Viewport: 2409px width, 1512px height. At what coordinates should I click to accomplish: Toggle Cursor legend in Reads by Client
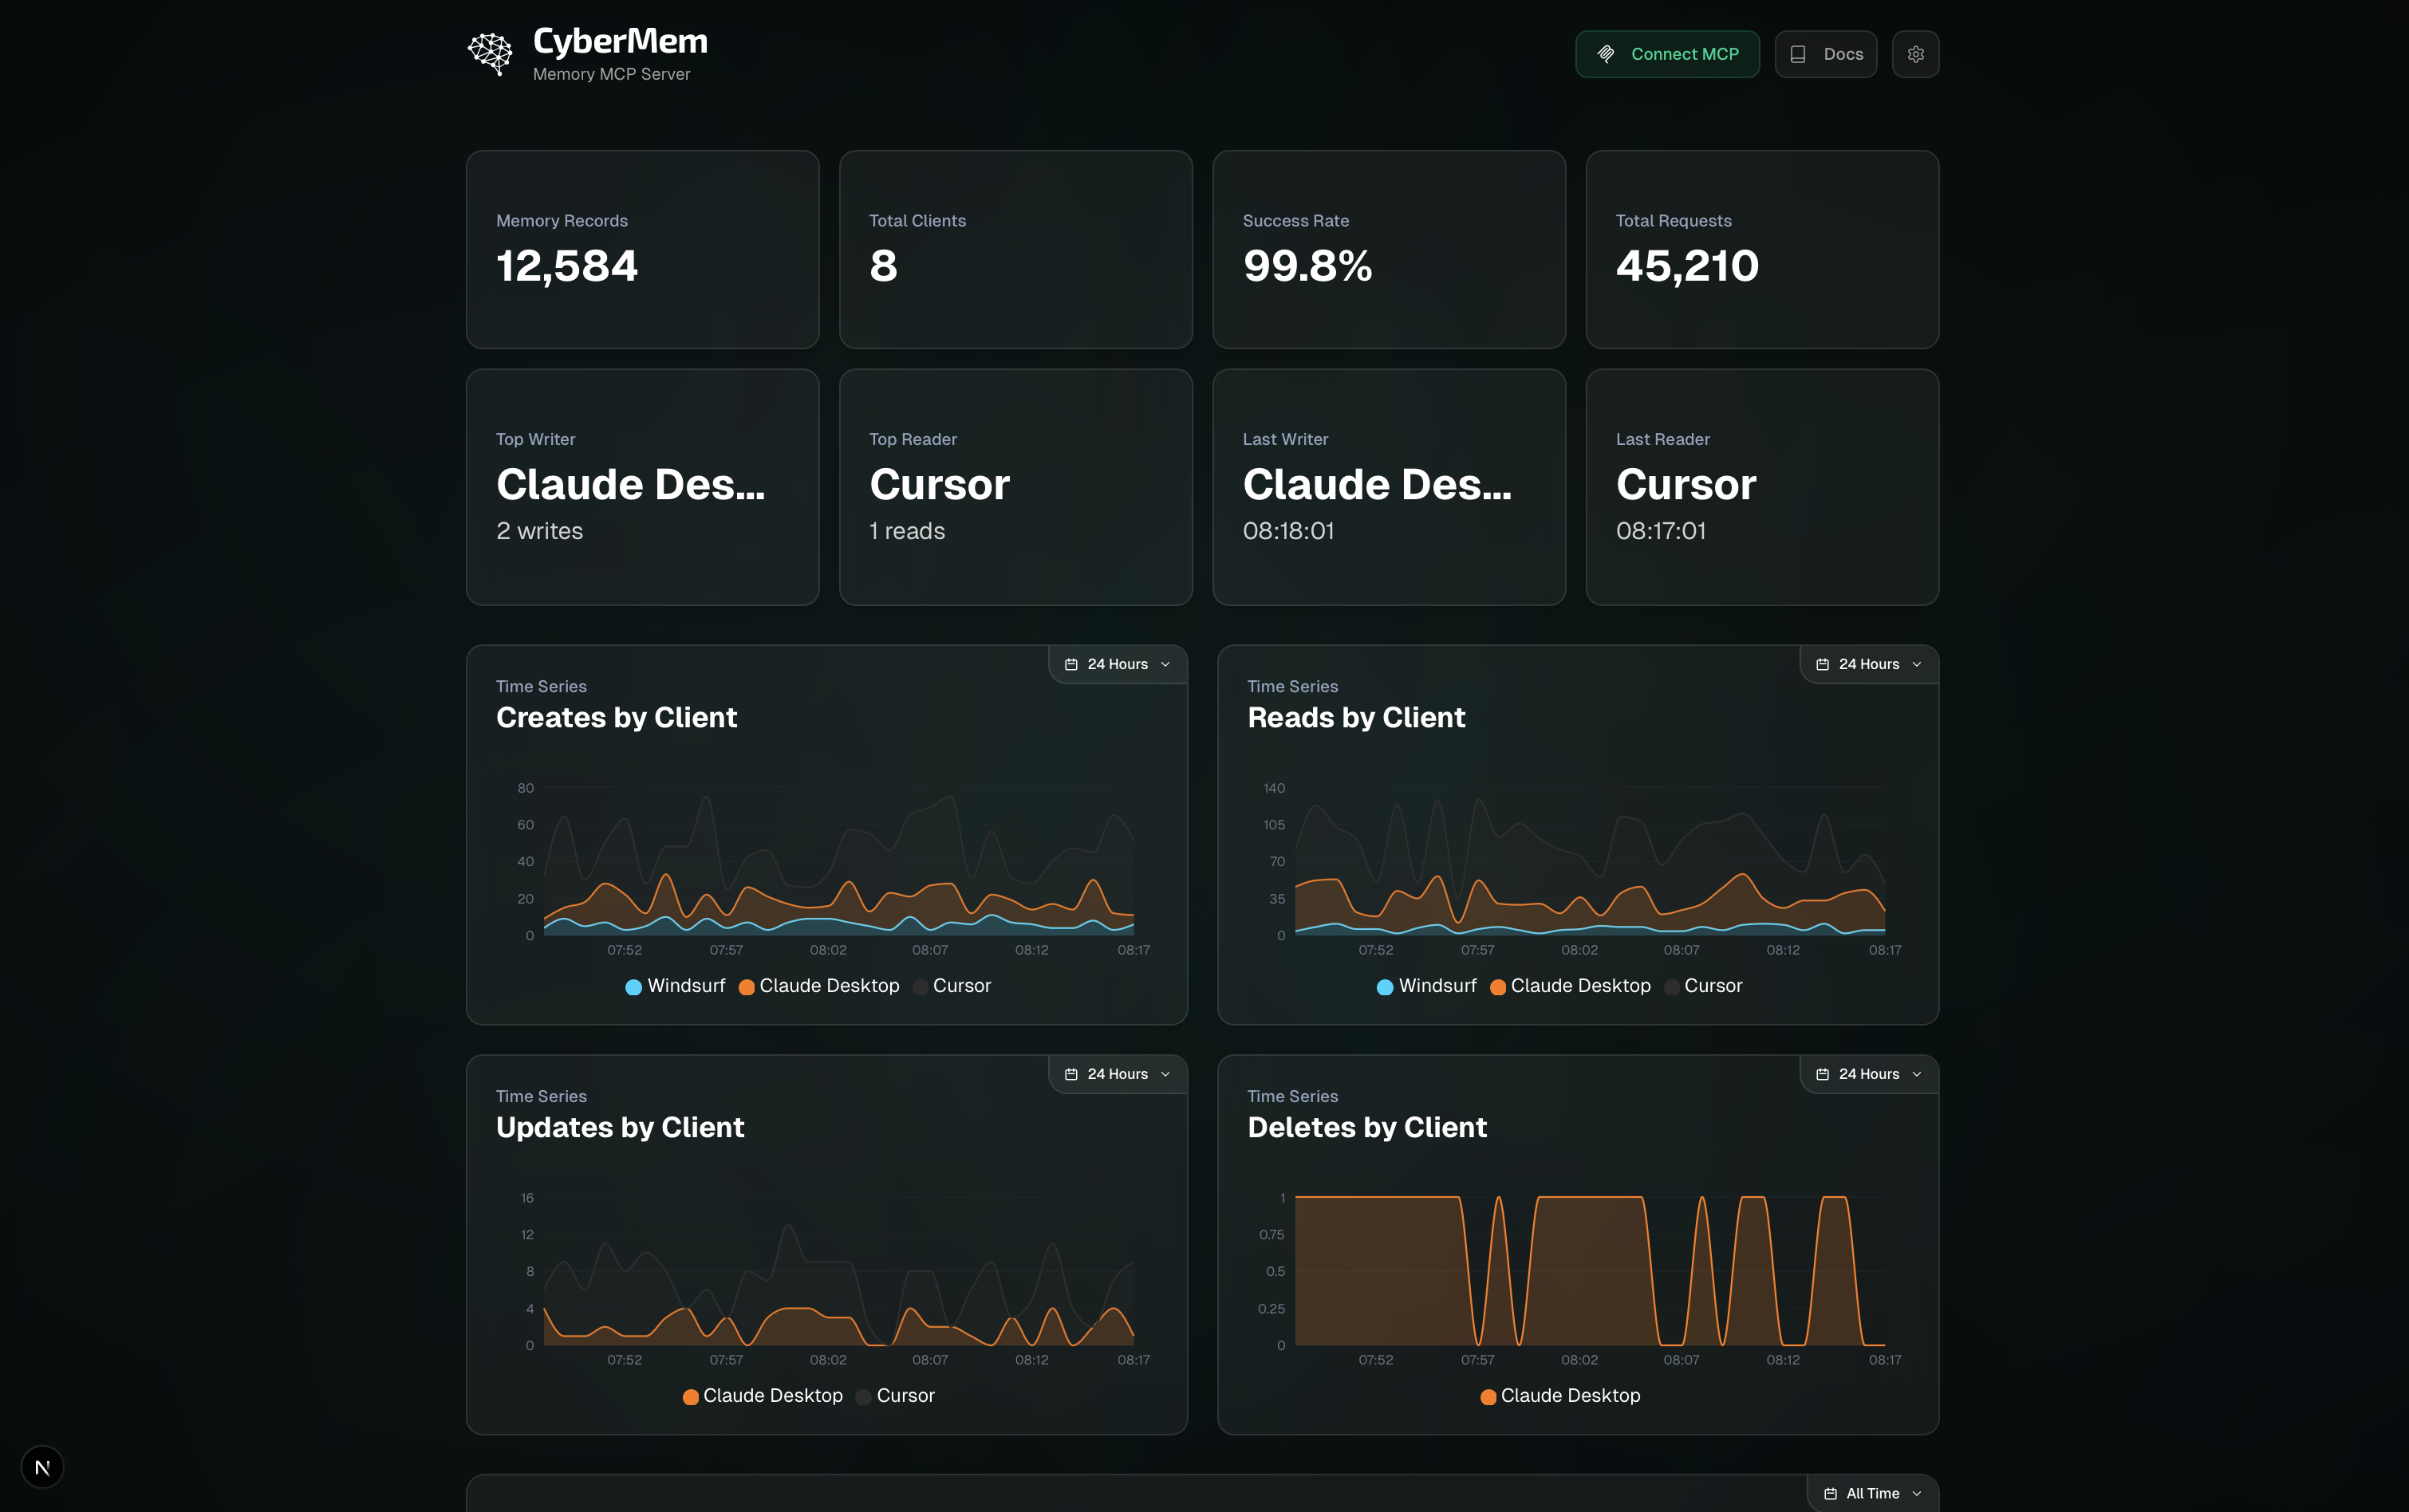click(1703, 986)
